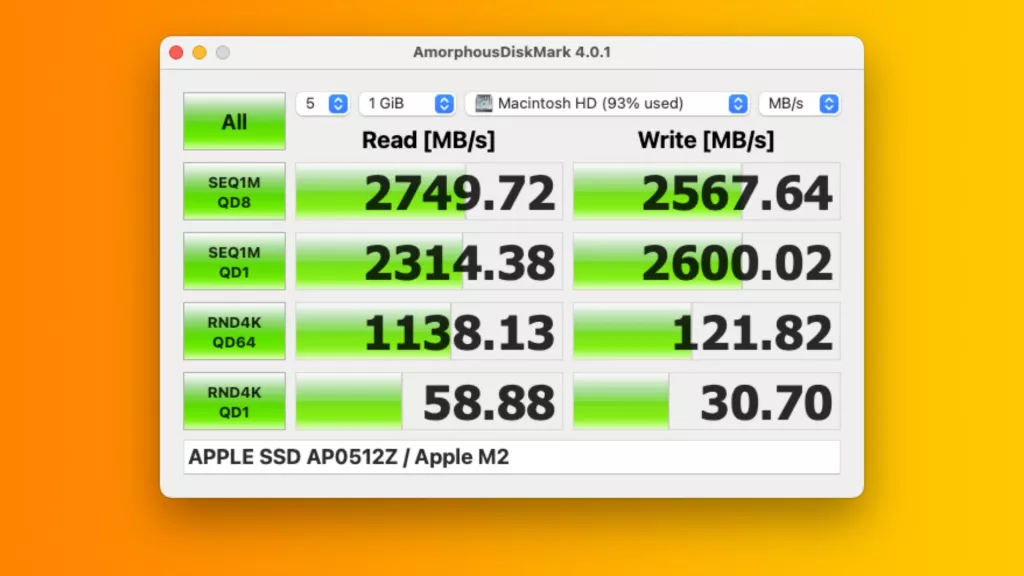Screen dimensions: 1024x576
Task: Click the Read [MB/s] column header
Action: (428, 140)
